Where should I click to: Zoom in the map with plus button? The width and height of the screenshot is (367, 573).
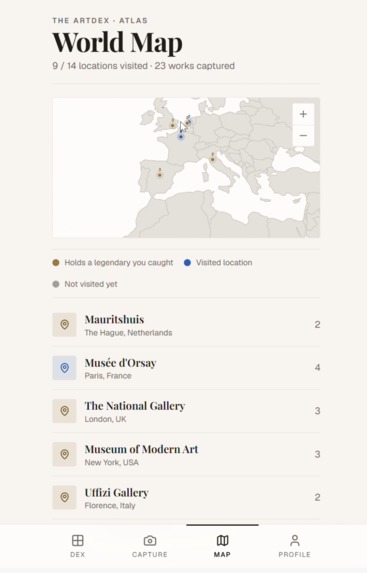tap(303, 114)
